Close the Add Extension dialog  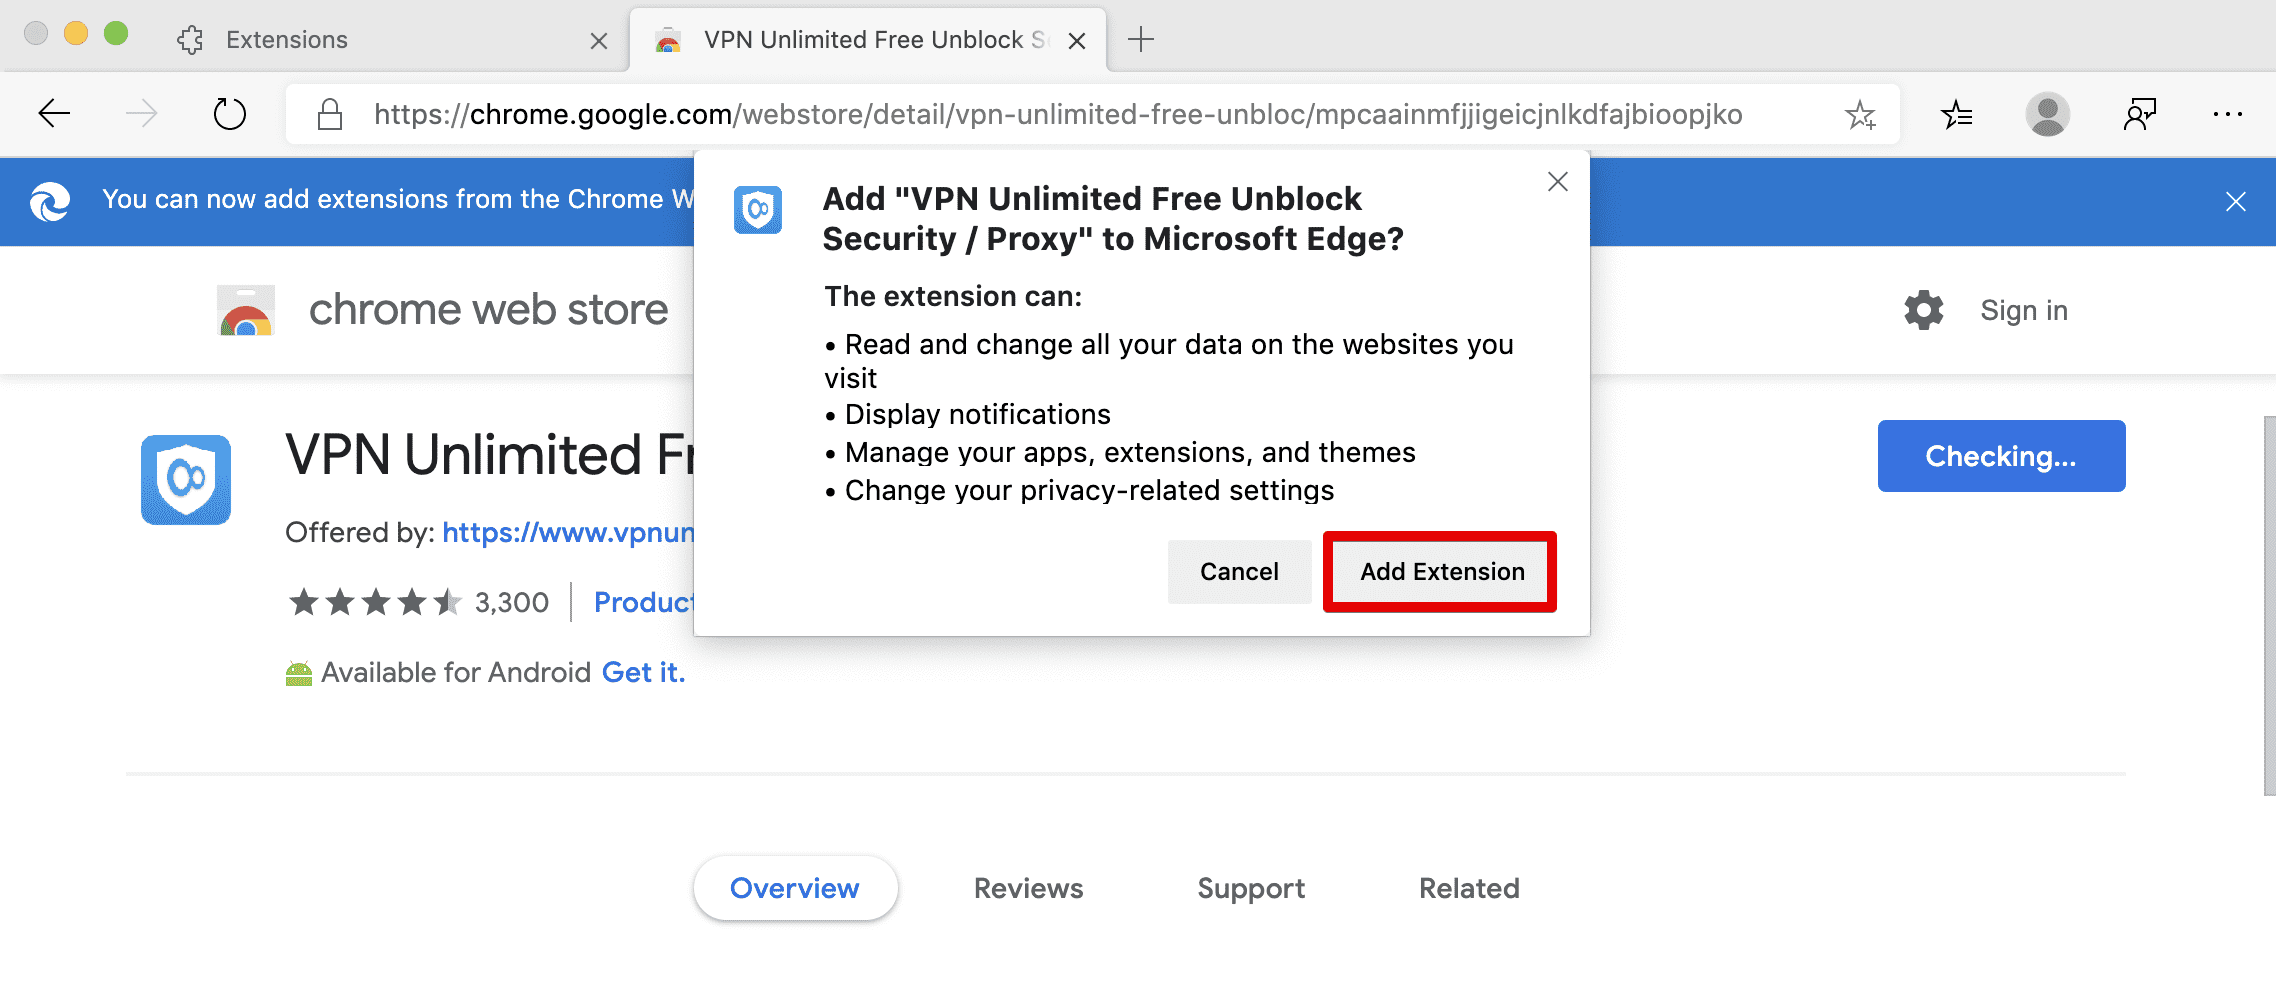click(1557, 181)
